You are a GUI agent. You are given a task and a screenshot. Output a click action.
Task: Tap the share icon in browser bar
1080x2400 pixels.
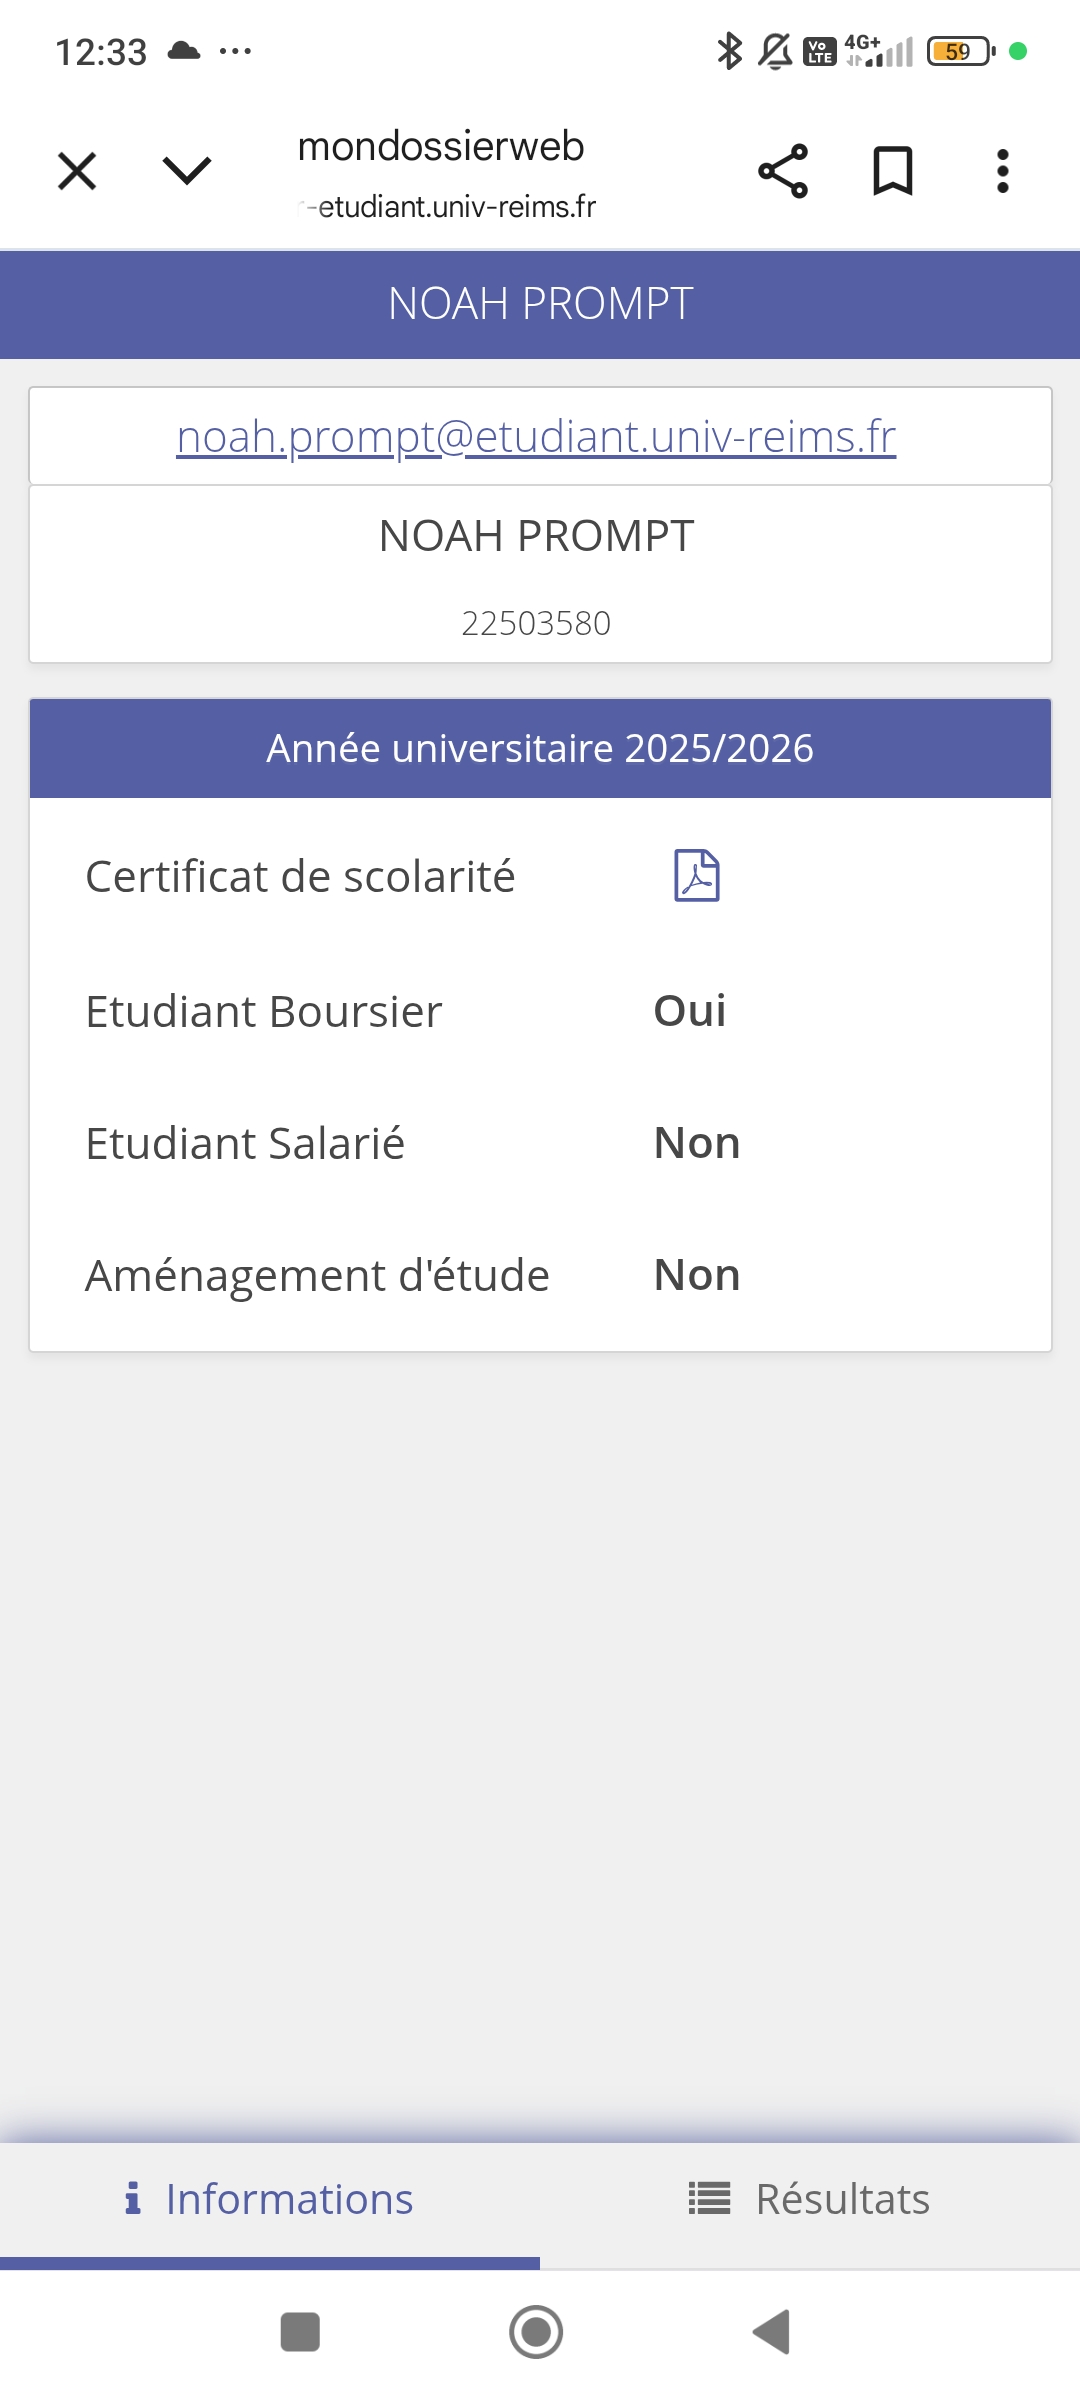pyautogui.click(x=783, y=171)
